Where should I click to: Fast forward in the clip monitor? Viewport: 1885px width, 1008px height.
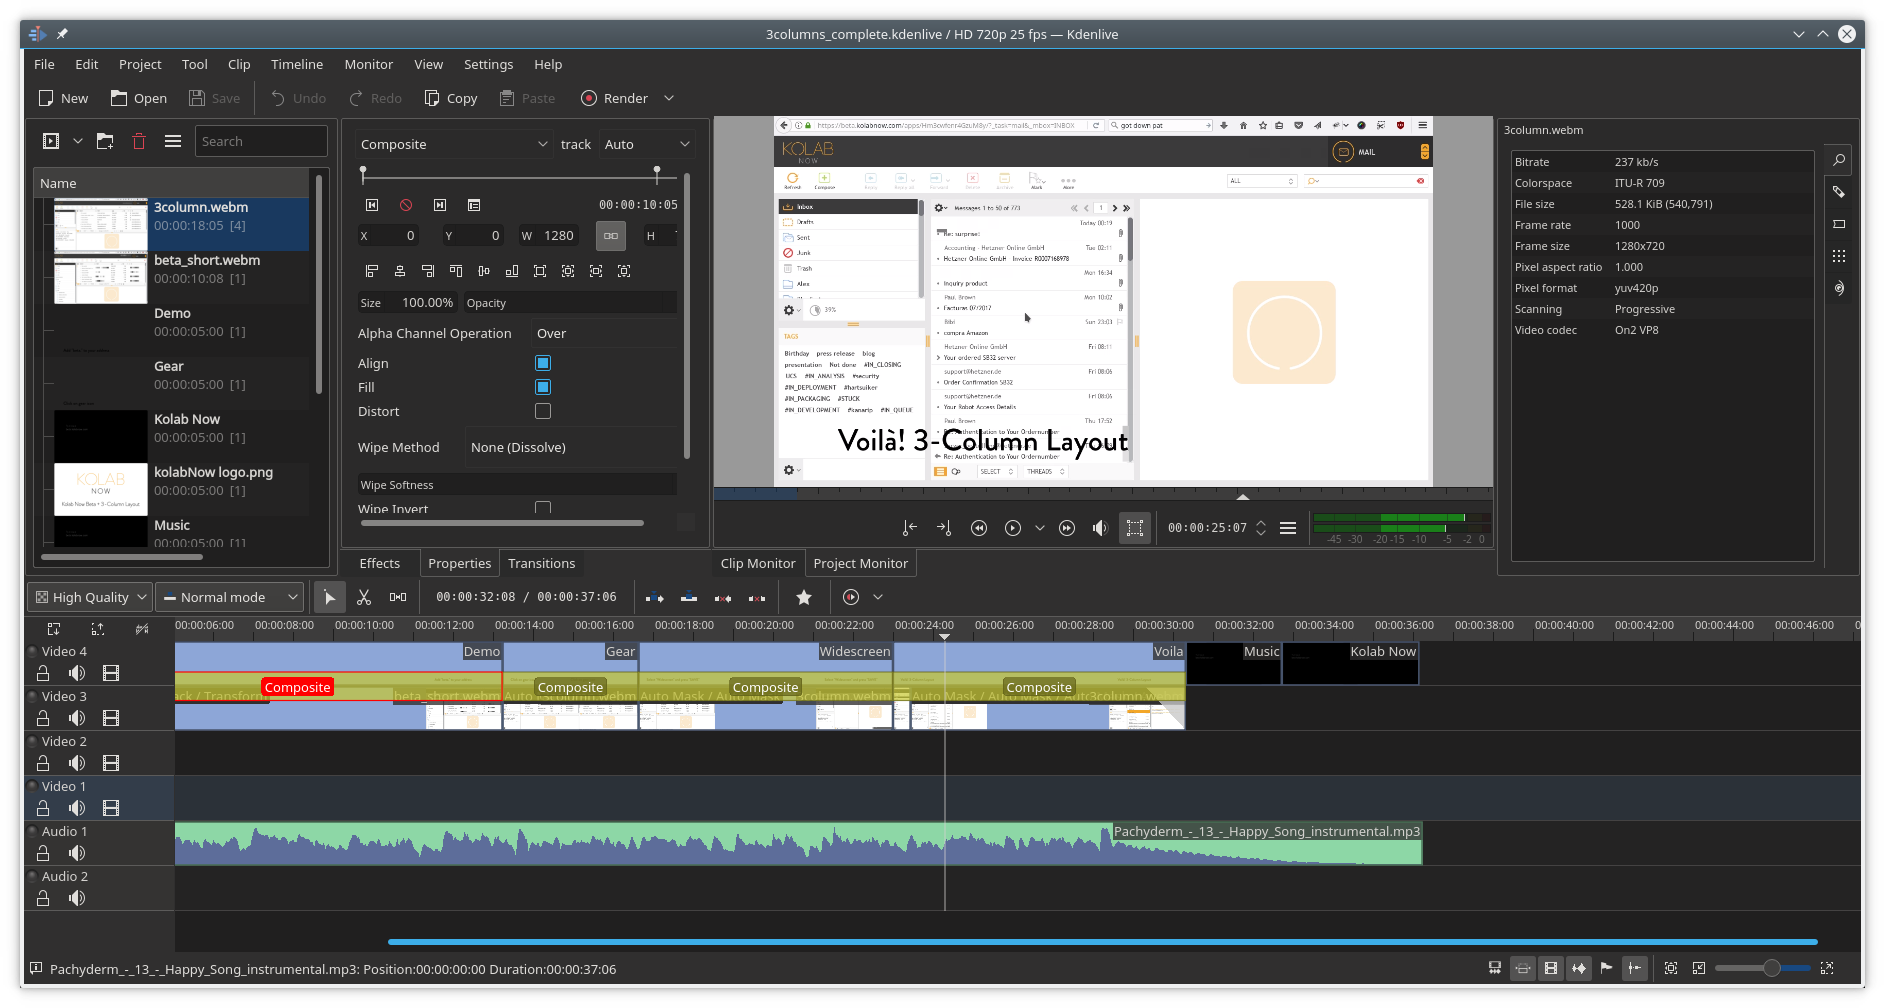1067,528
